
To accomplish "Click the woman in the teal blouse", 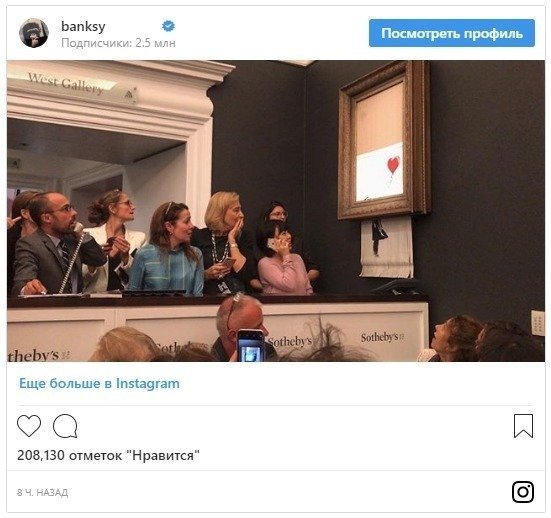I will 166,250.
